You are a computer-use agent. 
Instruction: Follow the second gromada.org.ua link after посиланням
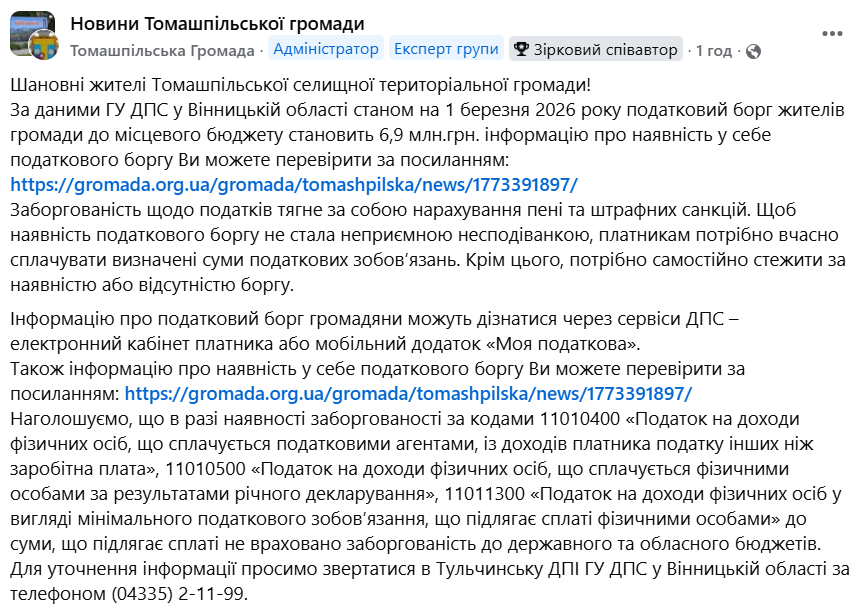click(x=408, y=393)
